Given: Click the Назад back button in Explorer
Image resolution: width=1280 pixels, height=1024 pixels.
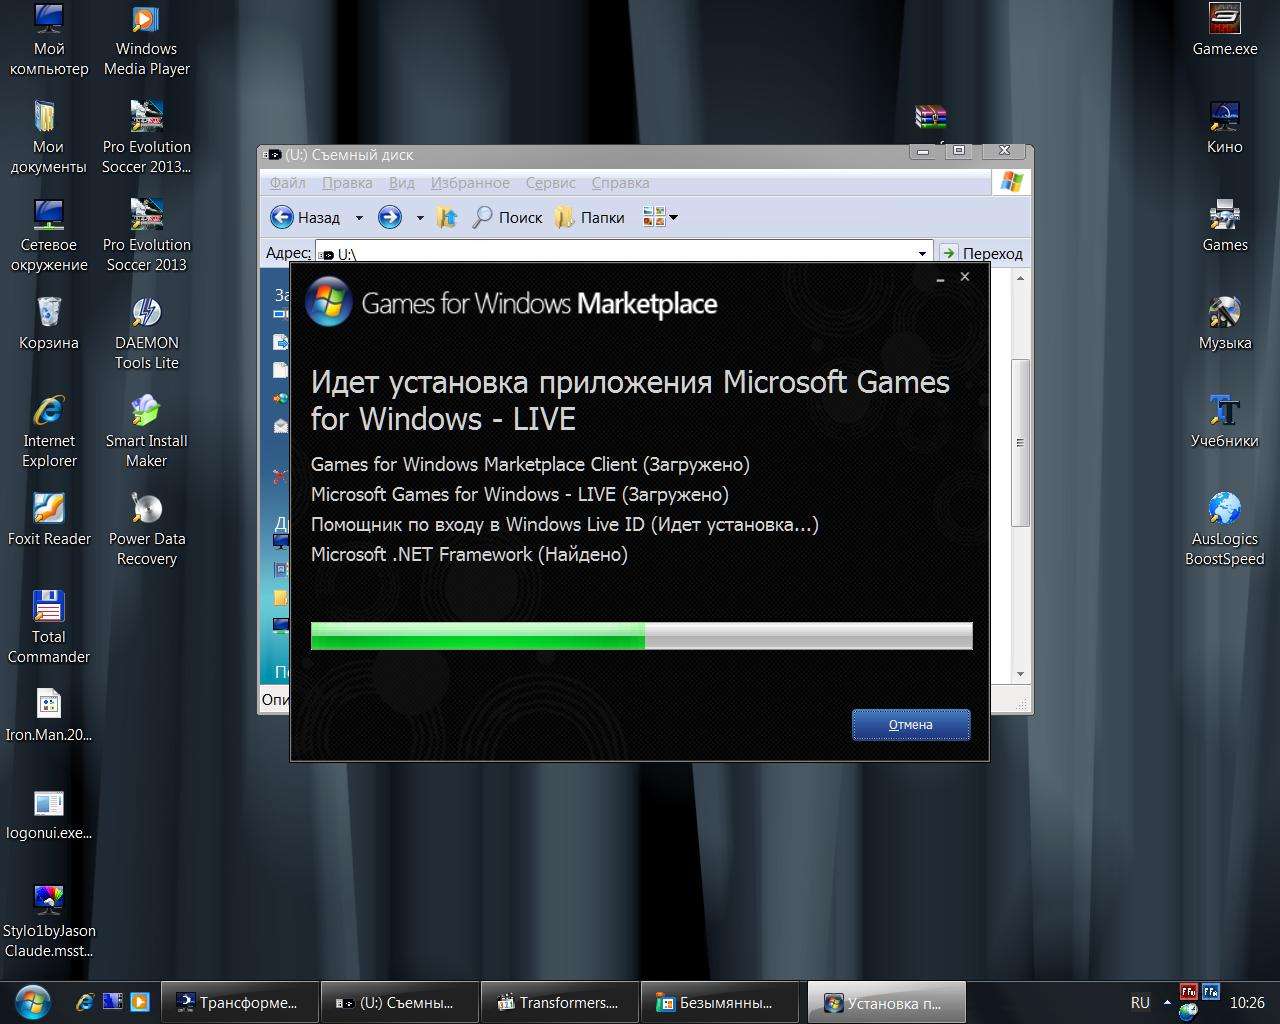Looking at the screenshot, I should pyautogui.click(x=306, y=217).
